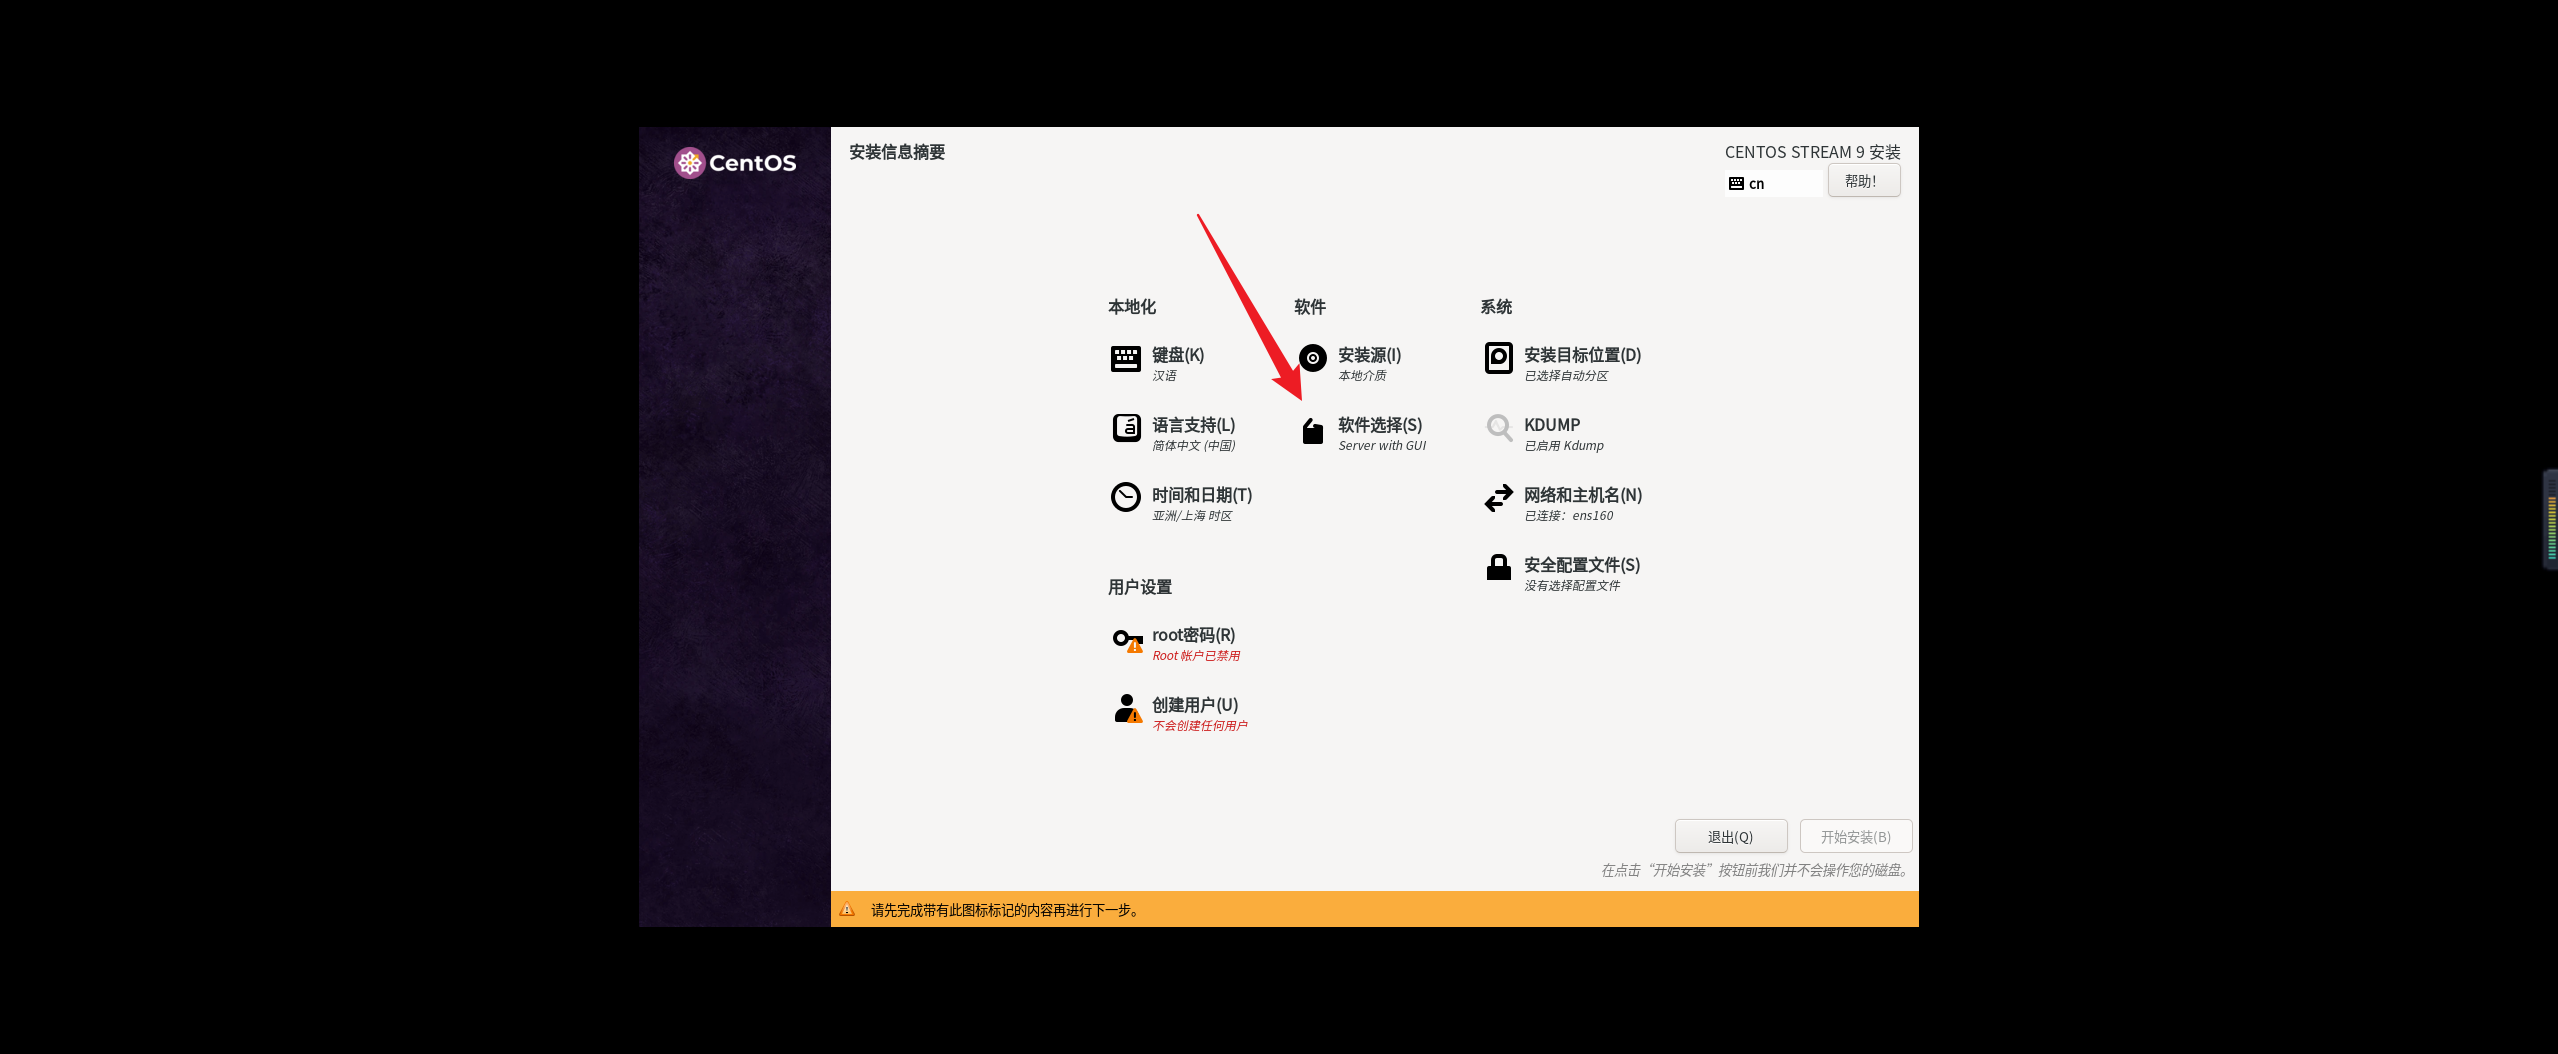The image size is (2558, 1054).
Task: Click the security profile padlock icon
Action: point(1498,567)
